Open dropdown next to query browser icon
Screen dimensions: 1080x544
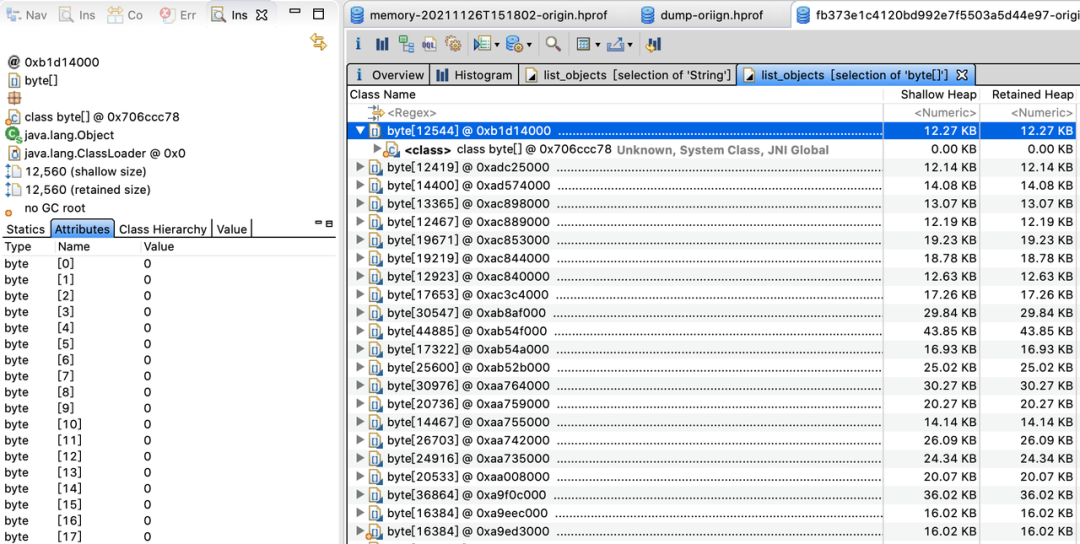coord(529,45)
